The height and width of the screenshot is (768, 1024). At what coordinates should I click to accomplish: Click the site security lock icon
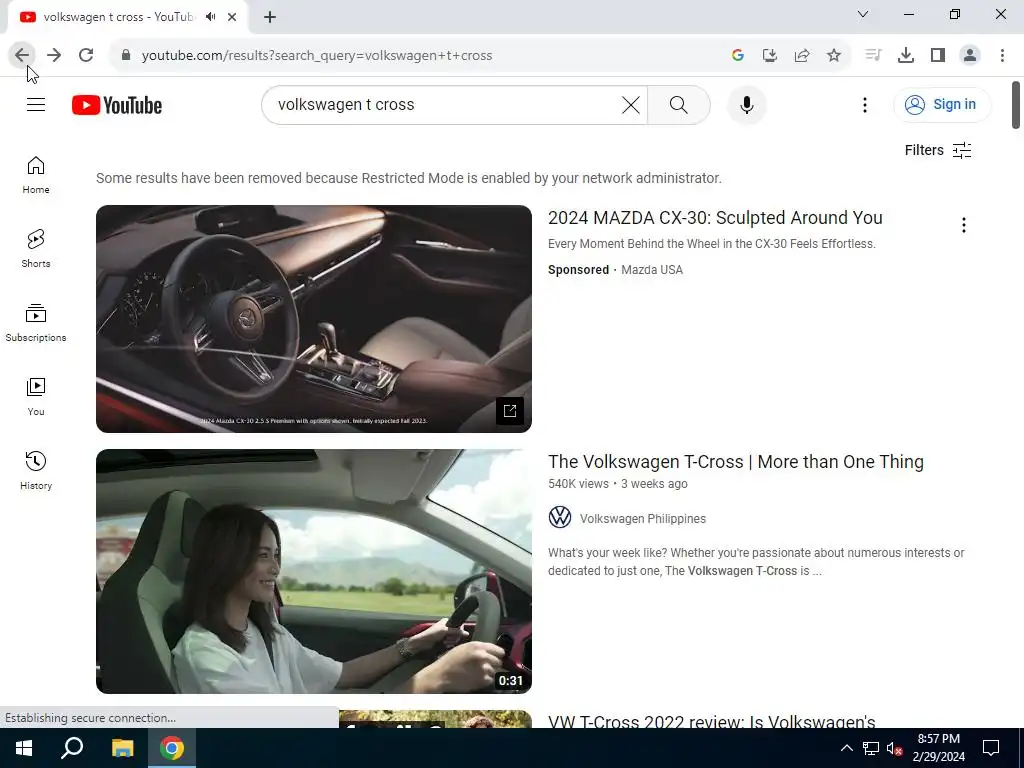(x=126, y=56)
